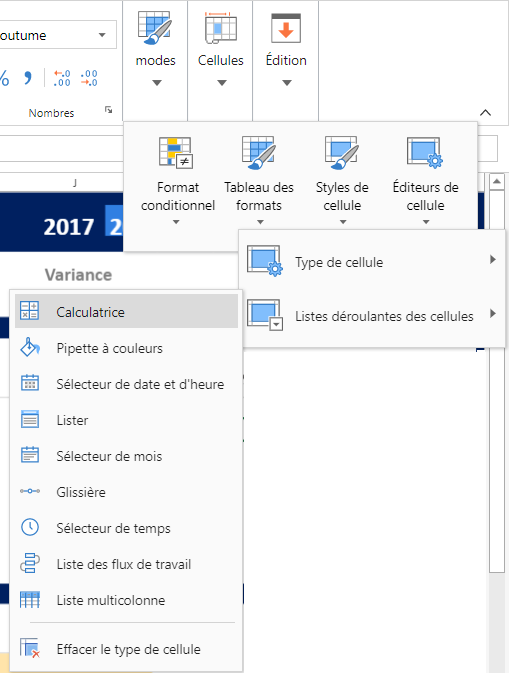Open Listes déroulantes des cellules submenu
The width and height of the screenshot is (509, 673).
coord(372,315)
